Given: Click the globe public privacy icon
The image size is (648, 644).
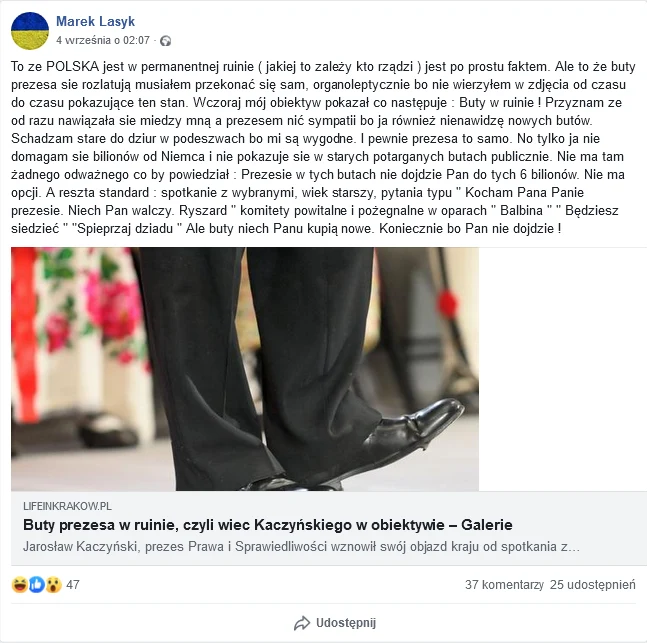Looking at the screenshot, I should click(166, 41).
